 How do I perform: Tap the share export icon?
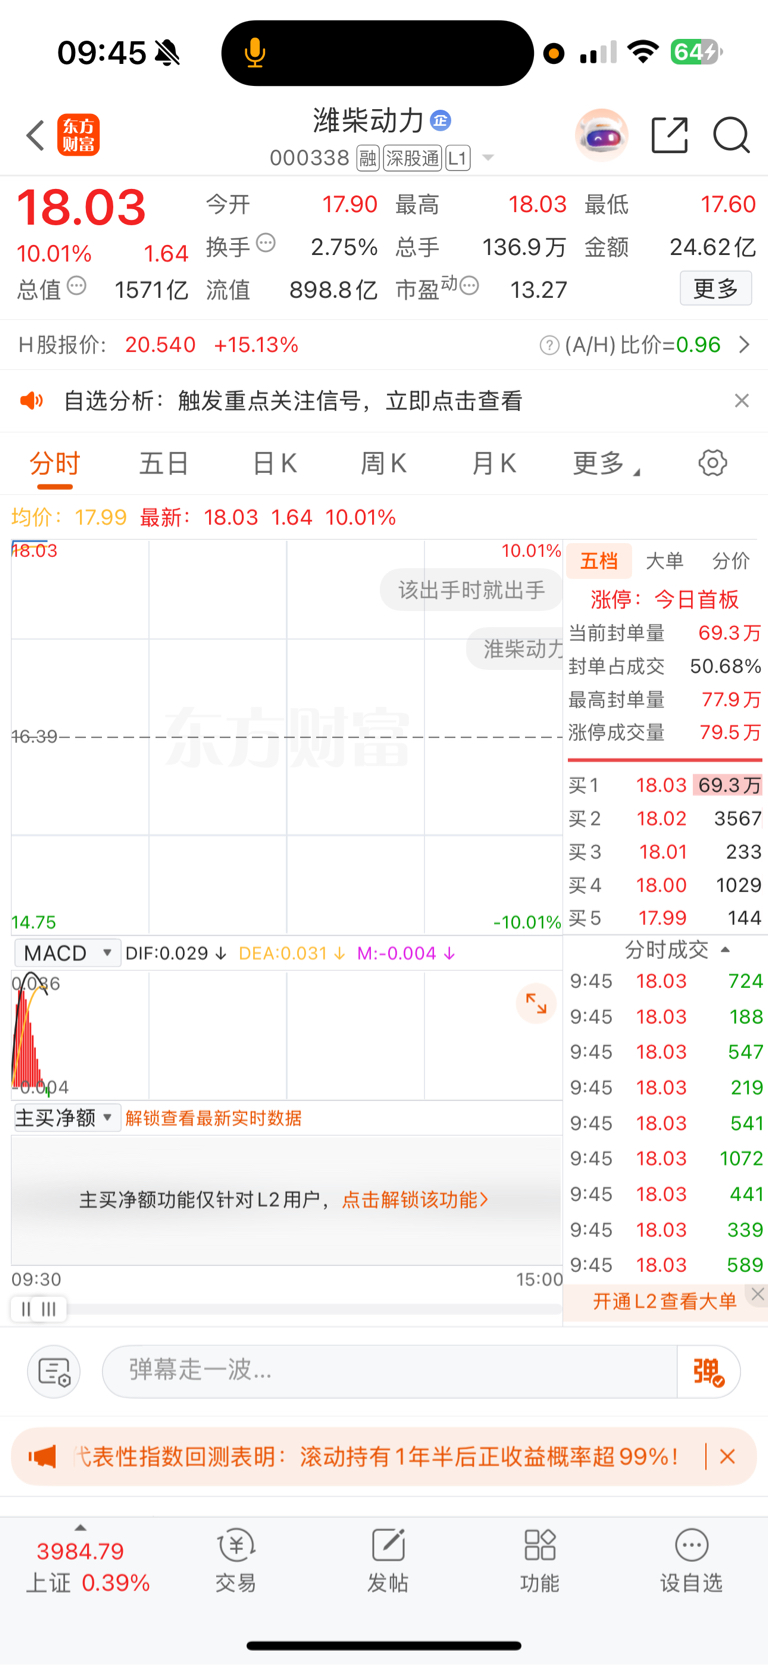[669, 135]
